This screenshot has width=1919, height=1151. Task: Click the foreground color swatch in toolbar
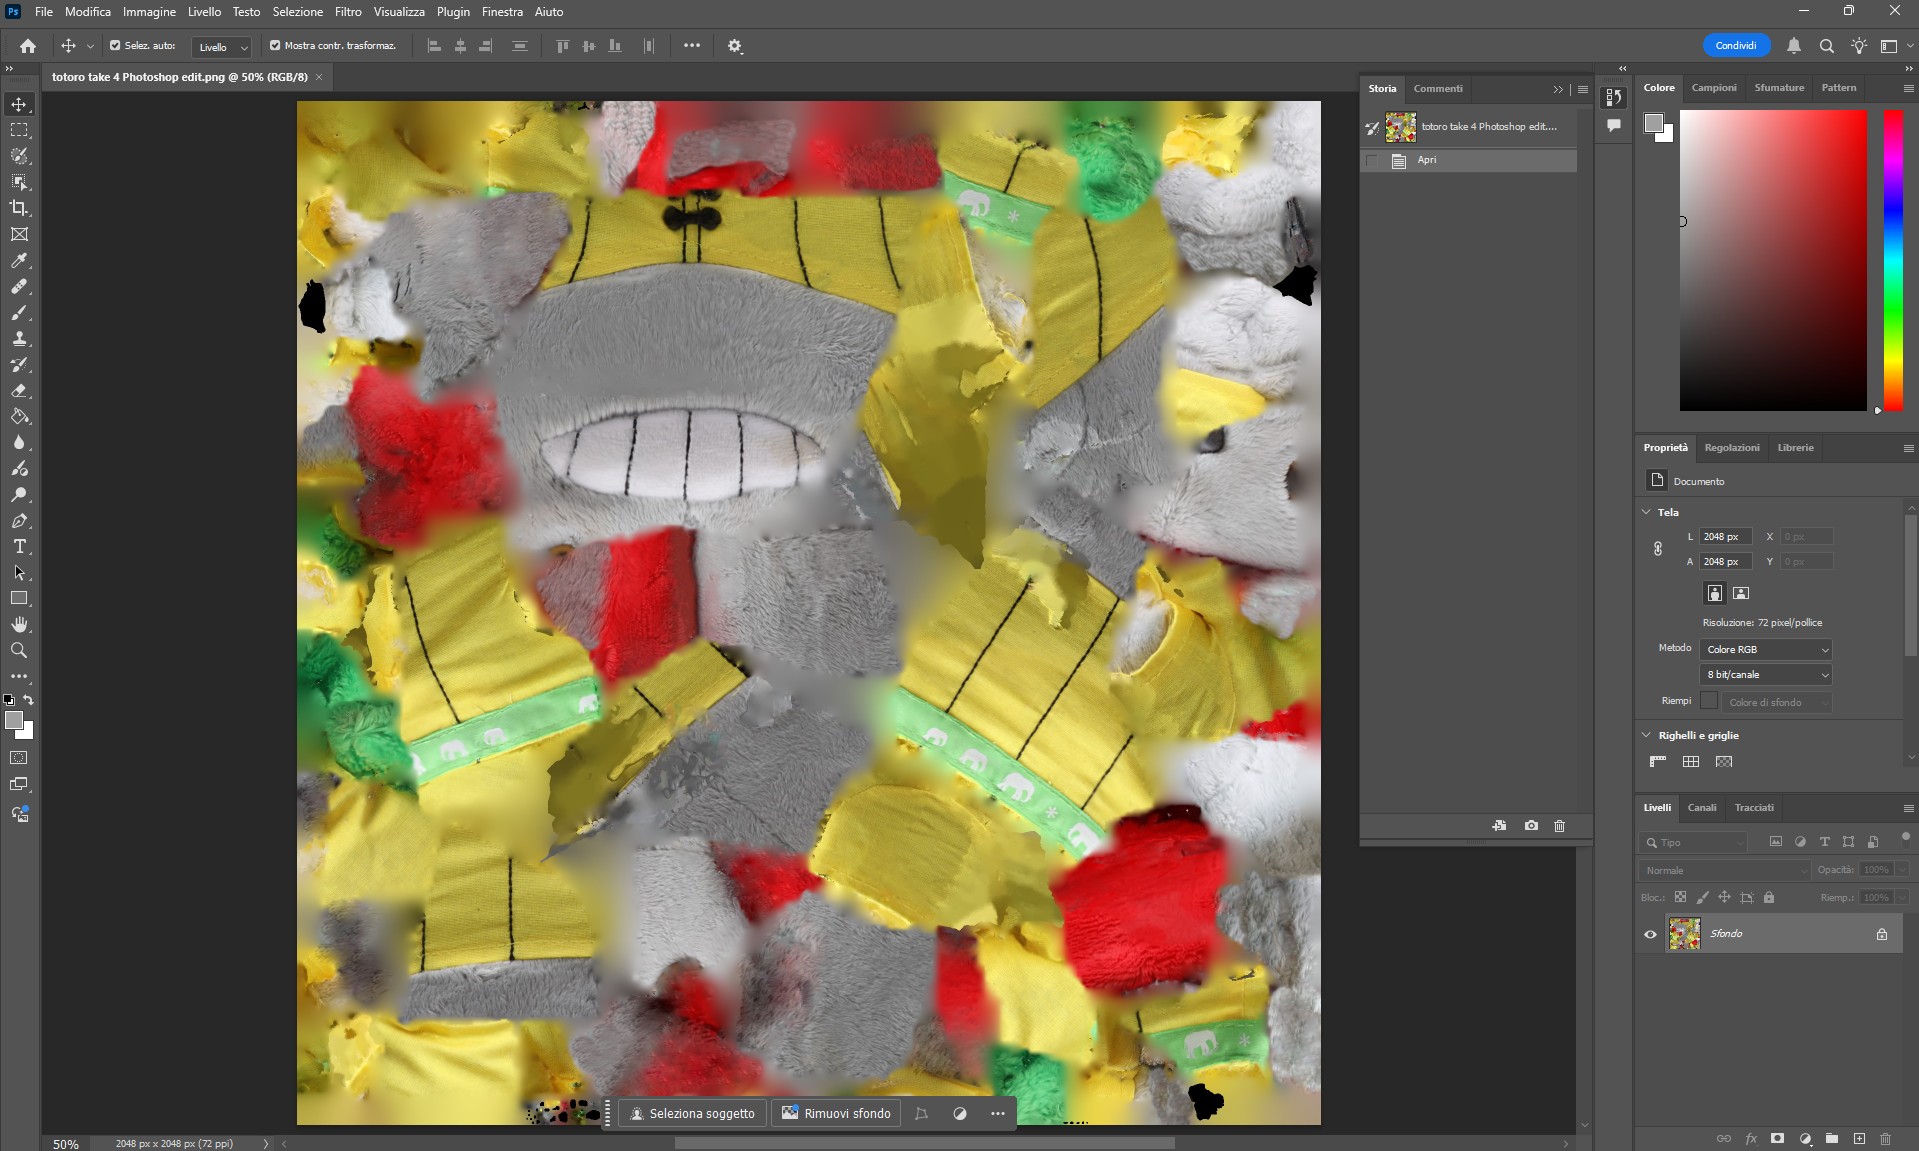click(14, 721)
